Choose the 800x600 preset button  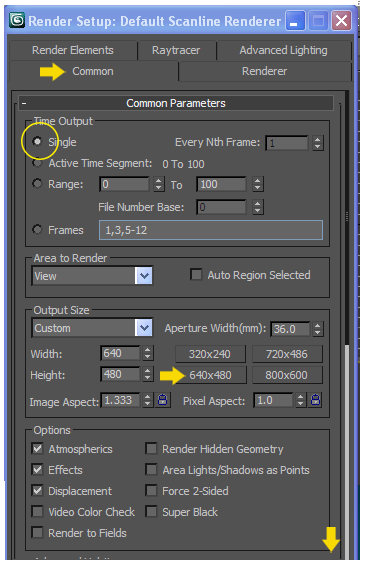(287, 375)
